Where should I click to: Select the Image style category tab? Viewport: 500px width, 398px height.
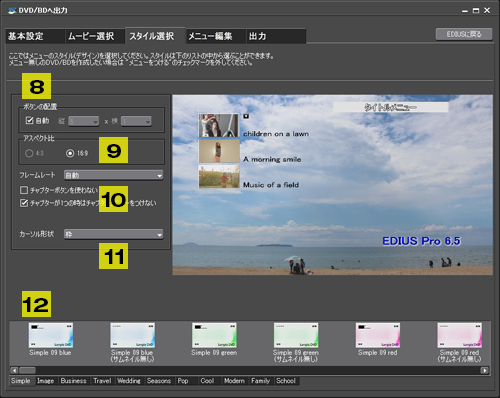tap(46, 381)
